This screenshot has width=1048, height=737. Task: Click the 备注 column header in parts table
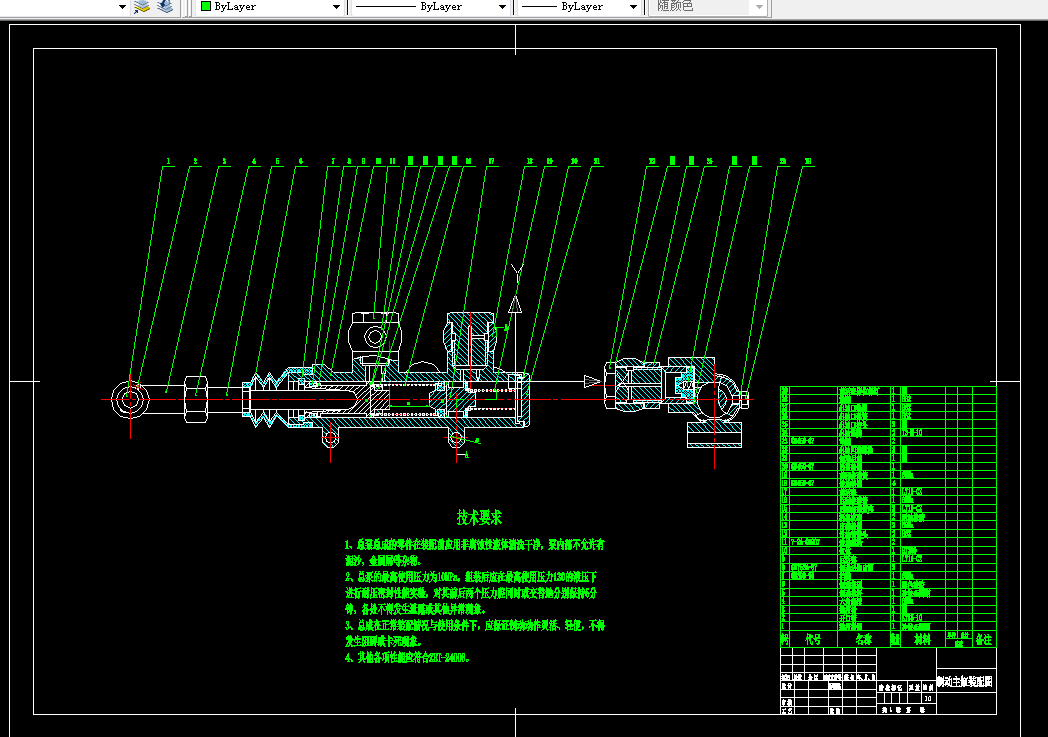[x=983, y=639]
